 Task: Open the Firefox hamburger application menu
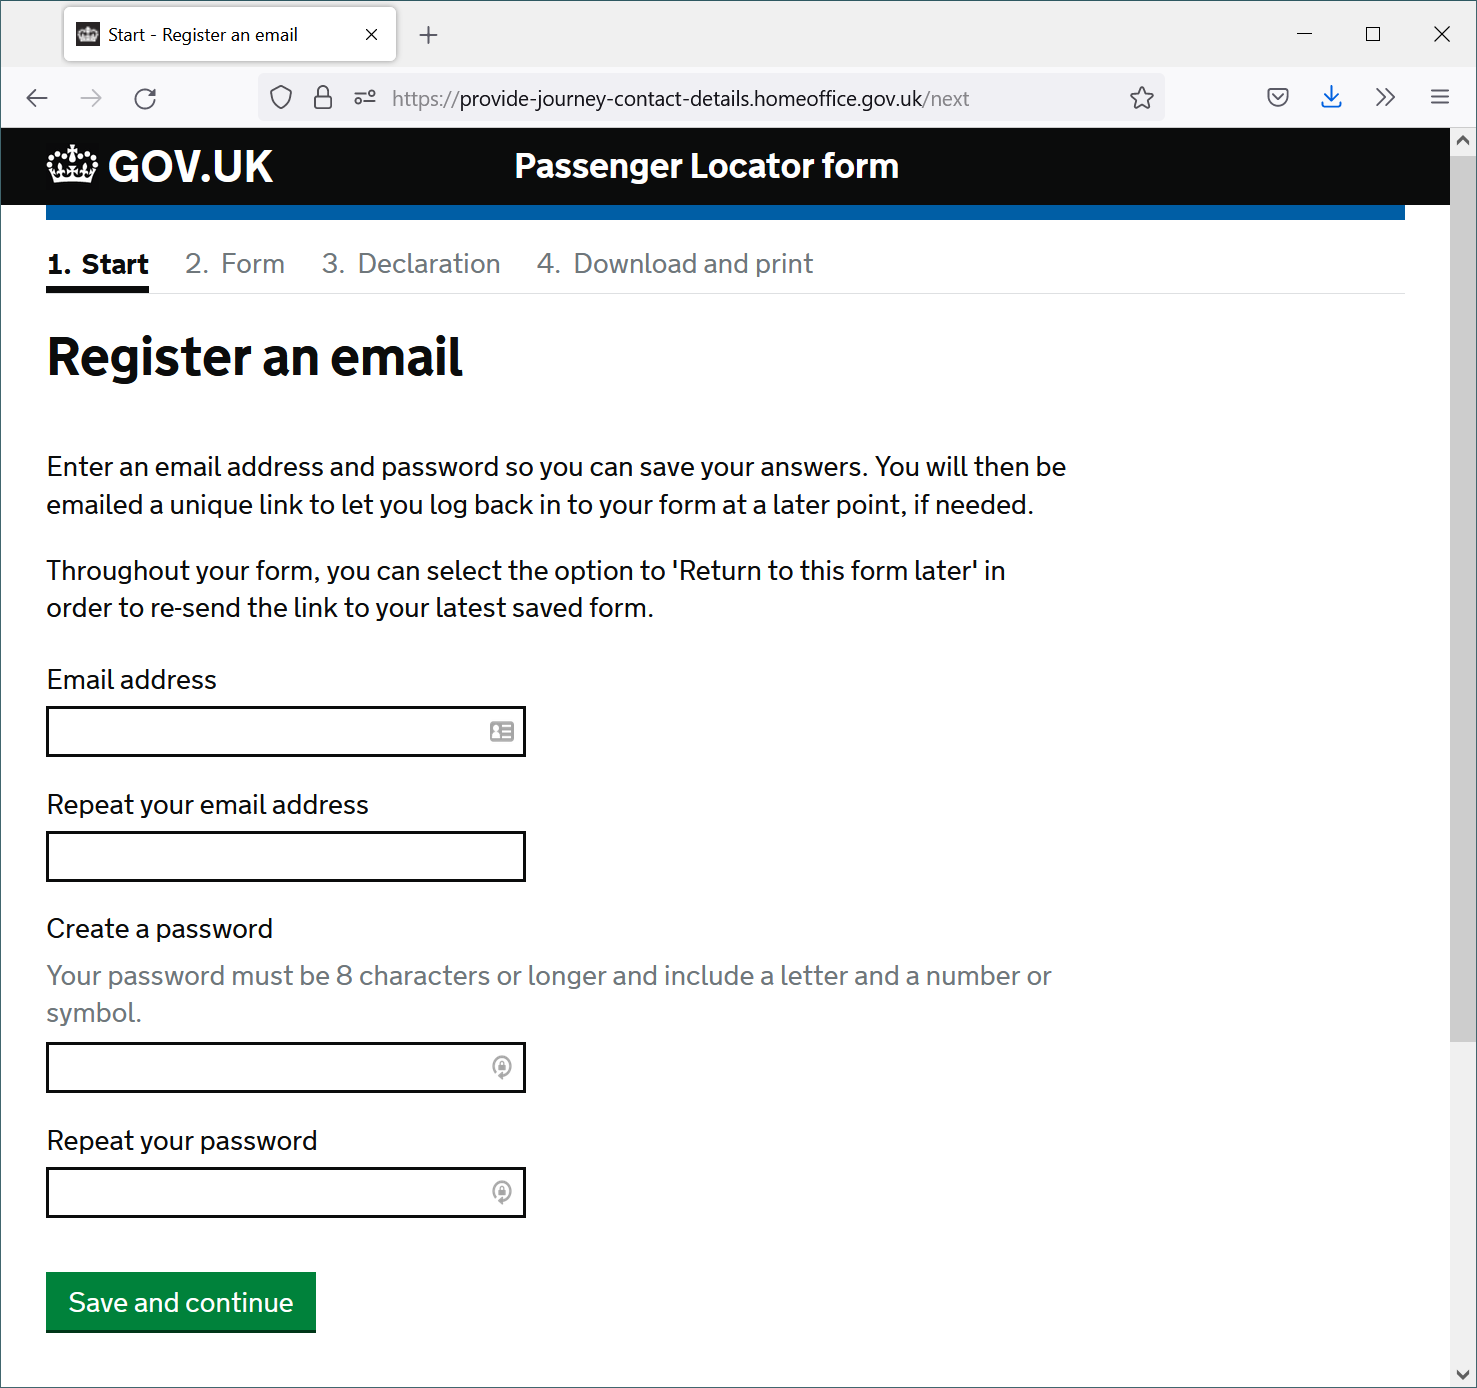pyautogui.click(x=1440, y=97)
